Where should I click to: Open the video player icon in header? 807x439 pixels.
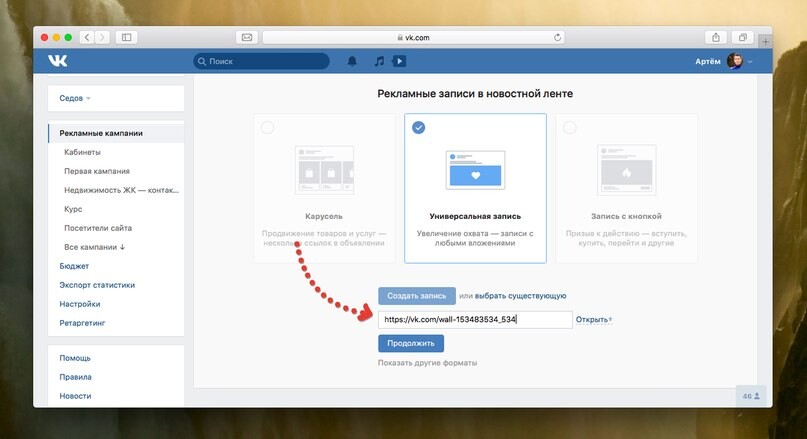(x=399, y=61)
